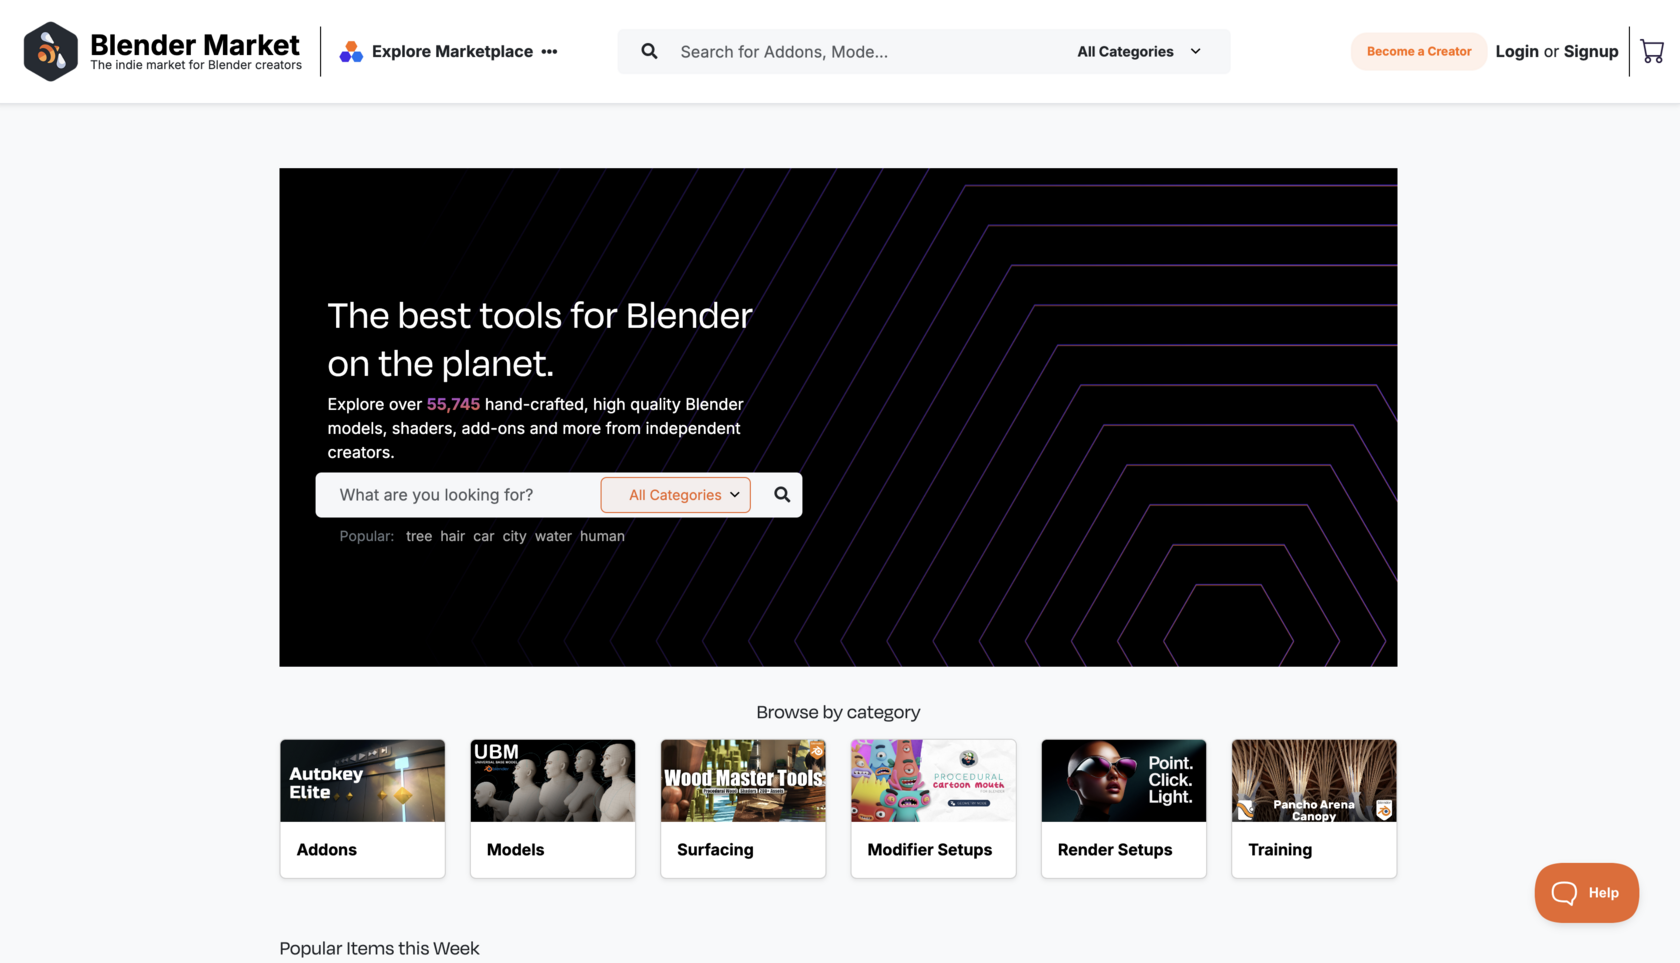Click the Signup link
Screen dimensions: 1680x963
[x=1590, y=52]
